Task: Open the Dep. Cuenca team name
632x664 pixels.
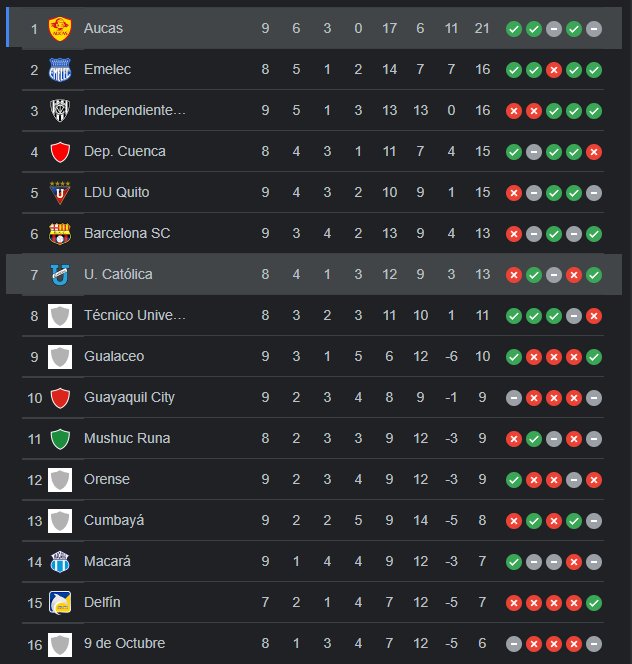Action: click(x=125, y=152)
